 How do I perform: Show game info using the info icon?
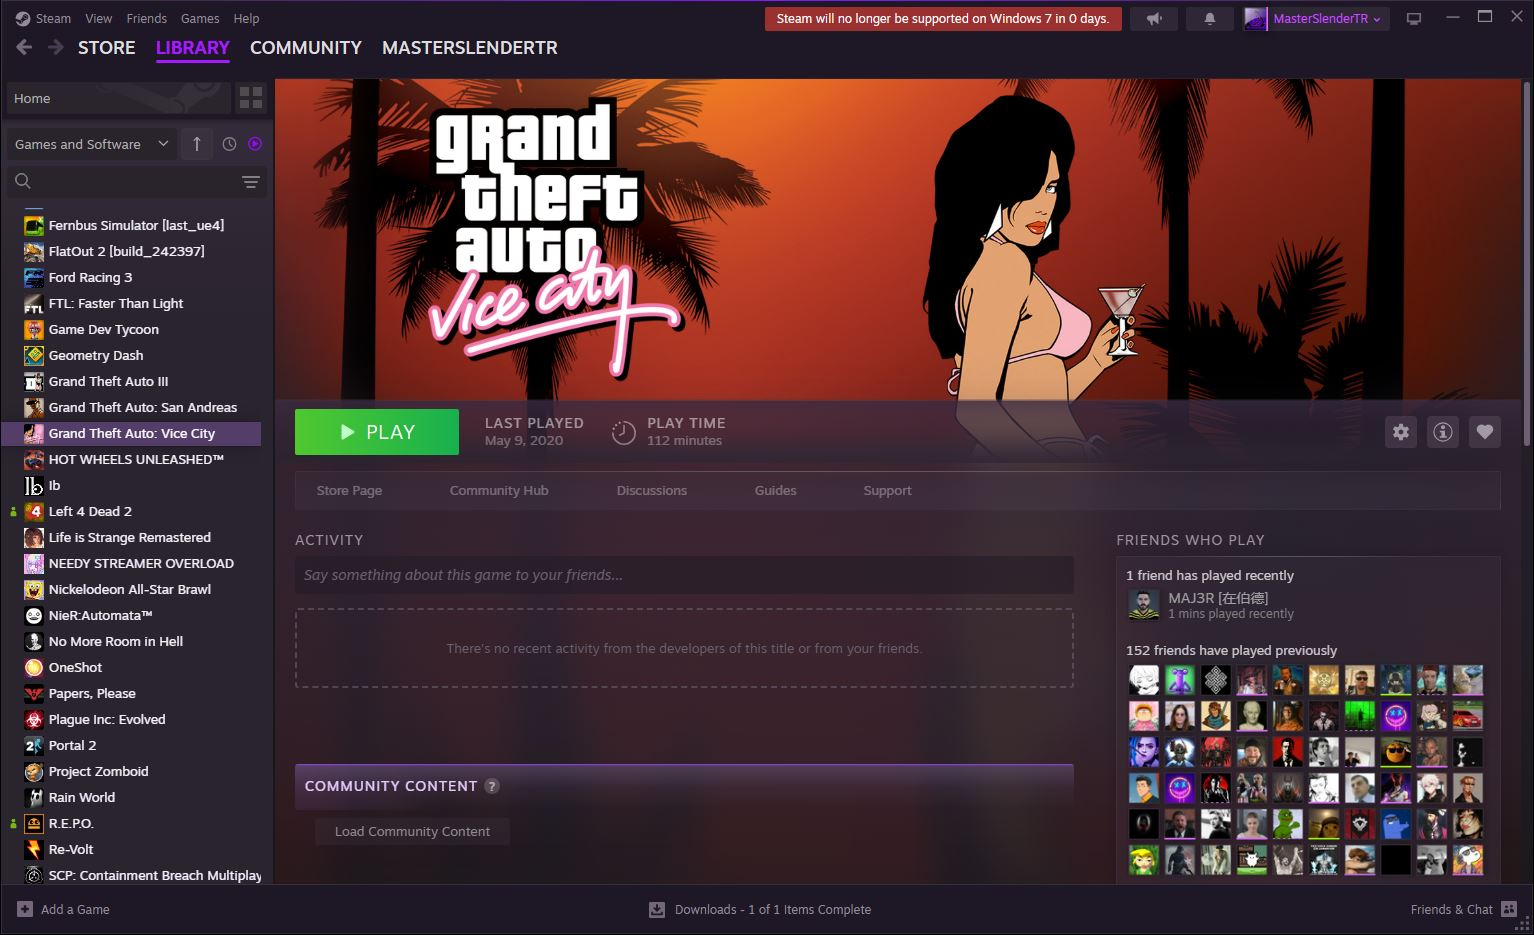tap(1443, 432)
